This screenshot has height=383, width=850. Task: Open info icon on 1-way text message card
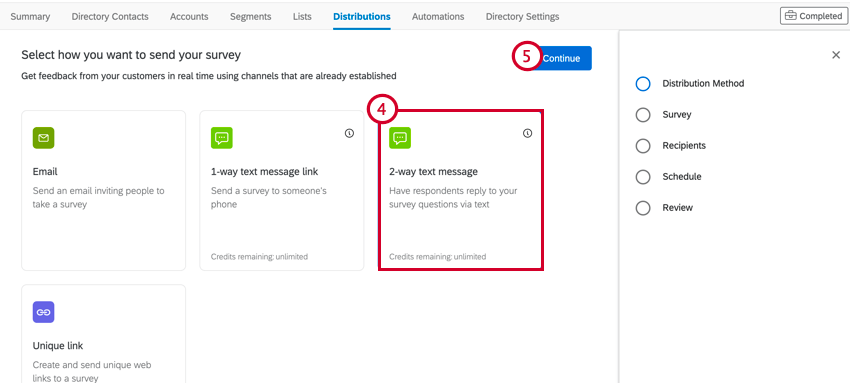click(349, 133)
